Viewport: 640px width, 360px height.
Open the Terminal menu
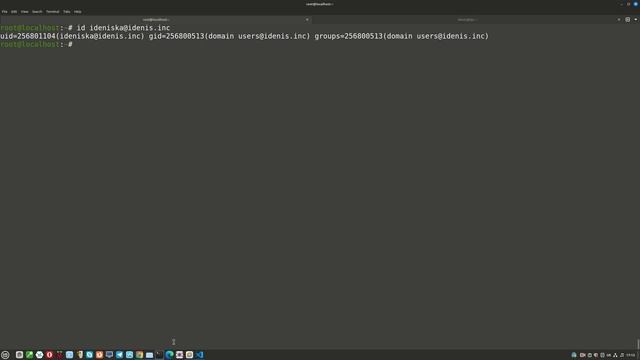coord(53,11)
